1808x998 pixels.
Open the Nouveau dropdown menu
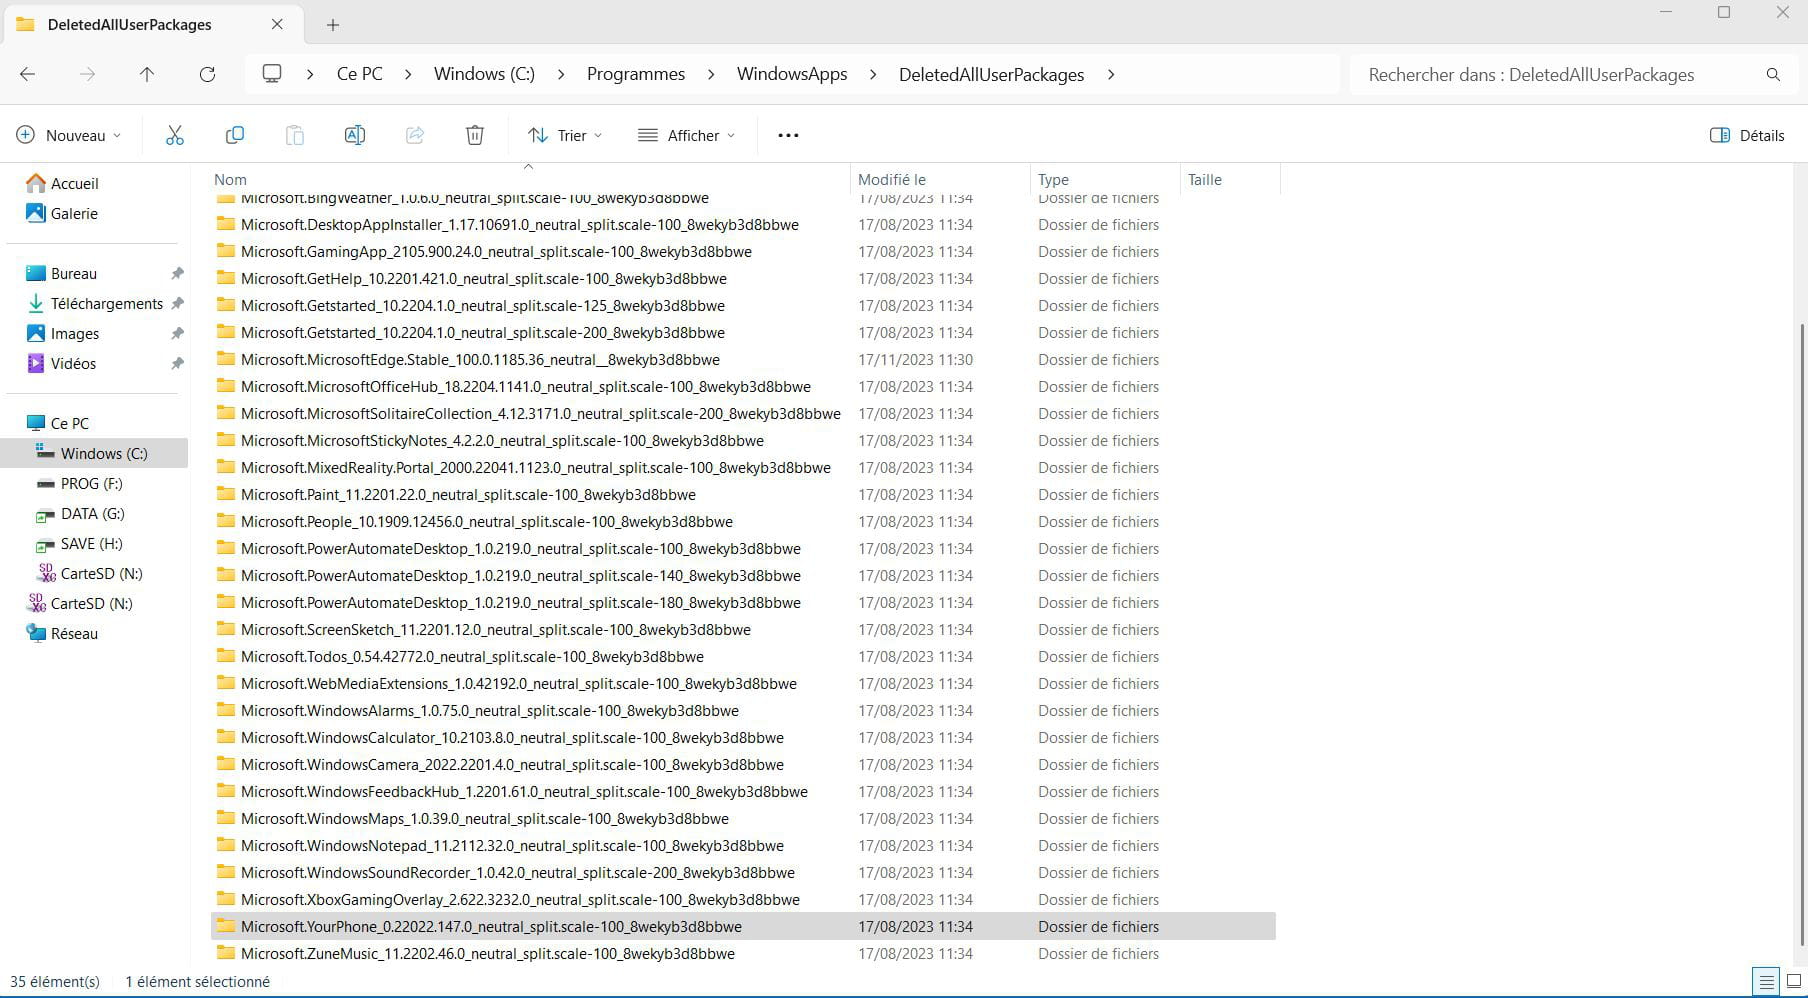point(69,135)
